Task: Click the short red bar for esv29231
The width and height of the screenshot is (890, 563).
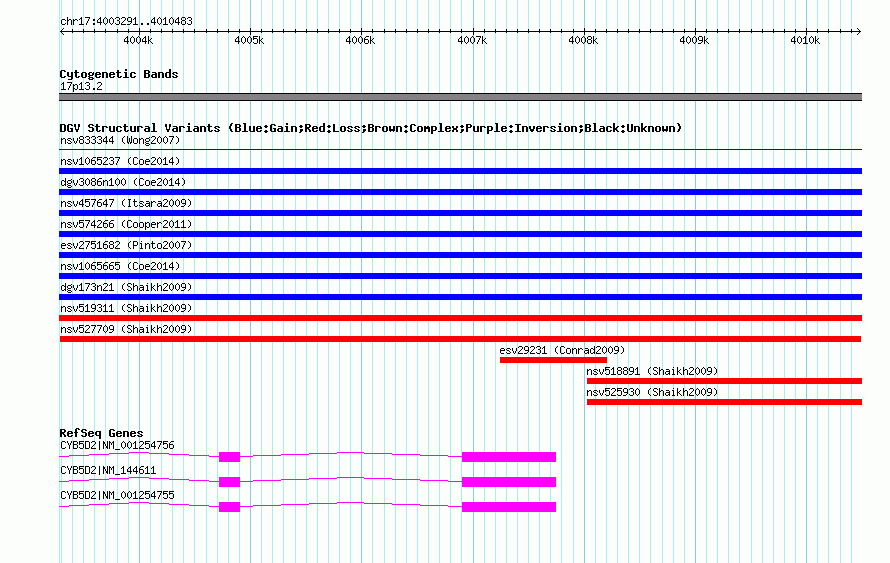Action: tap(553, 360)
